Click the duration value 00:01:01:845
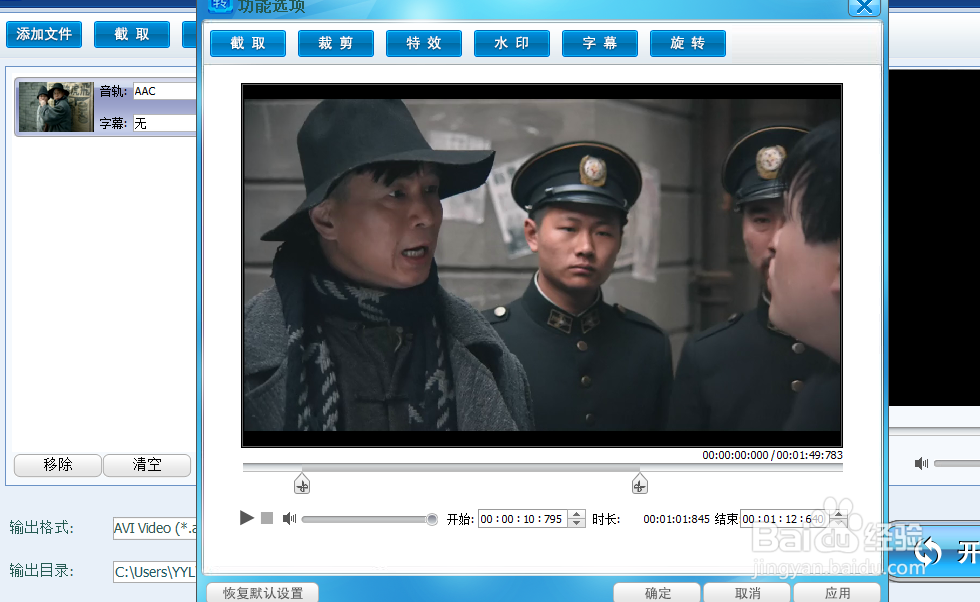This screenshot has height=602, width=980. (x=676, y=519)
